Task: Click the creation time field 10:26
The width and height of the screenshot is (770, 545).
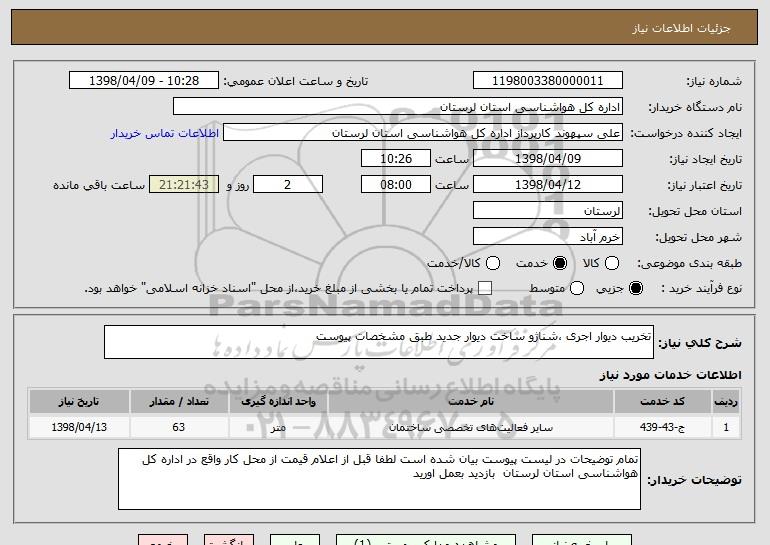Action: click(396, 159)
